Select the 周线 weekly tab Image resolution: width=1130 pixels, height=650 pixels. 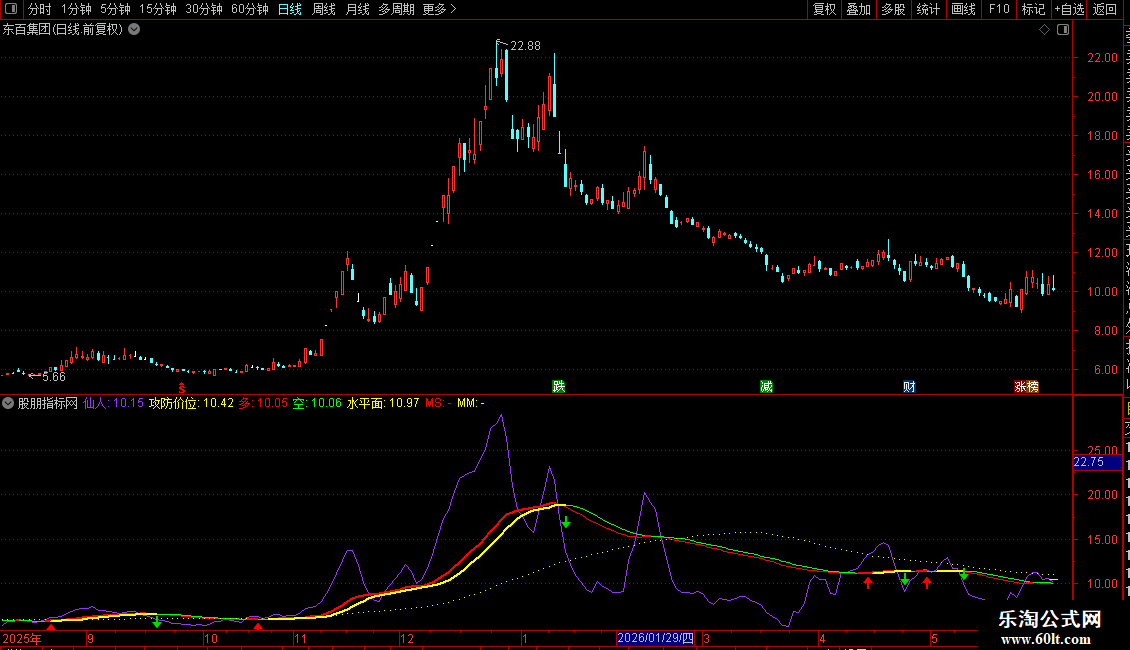(x=324, y=9)
